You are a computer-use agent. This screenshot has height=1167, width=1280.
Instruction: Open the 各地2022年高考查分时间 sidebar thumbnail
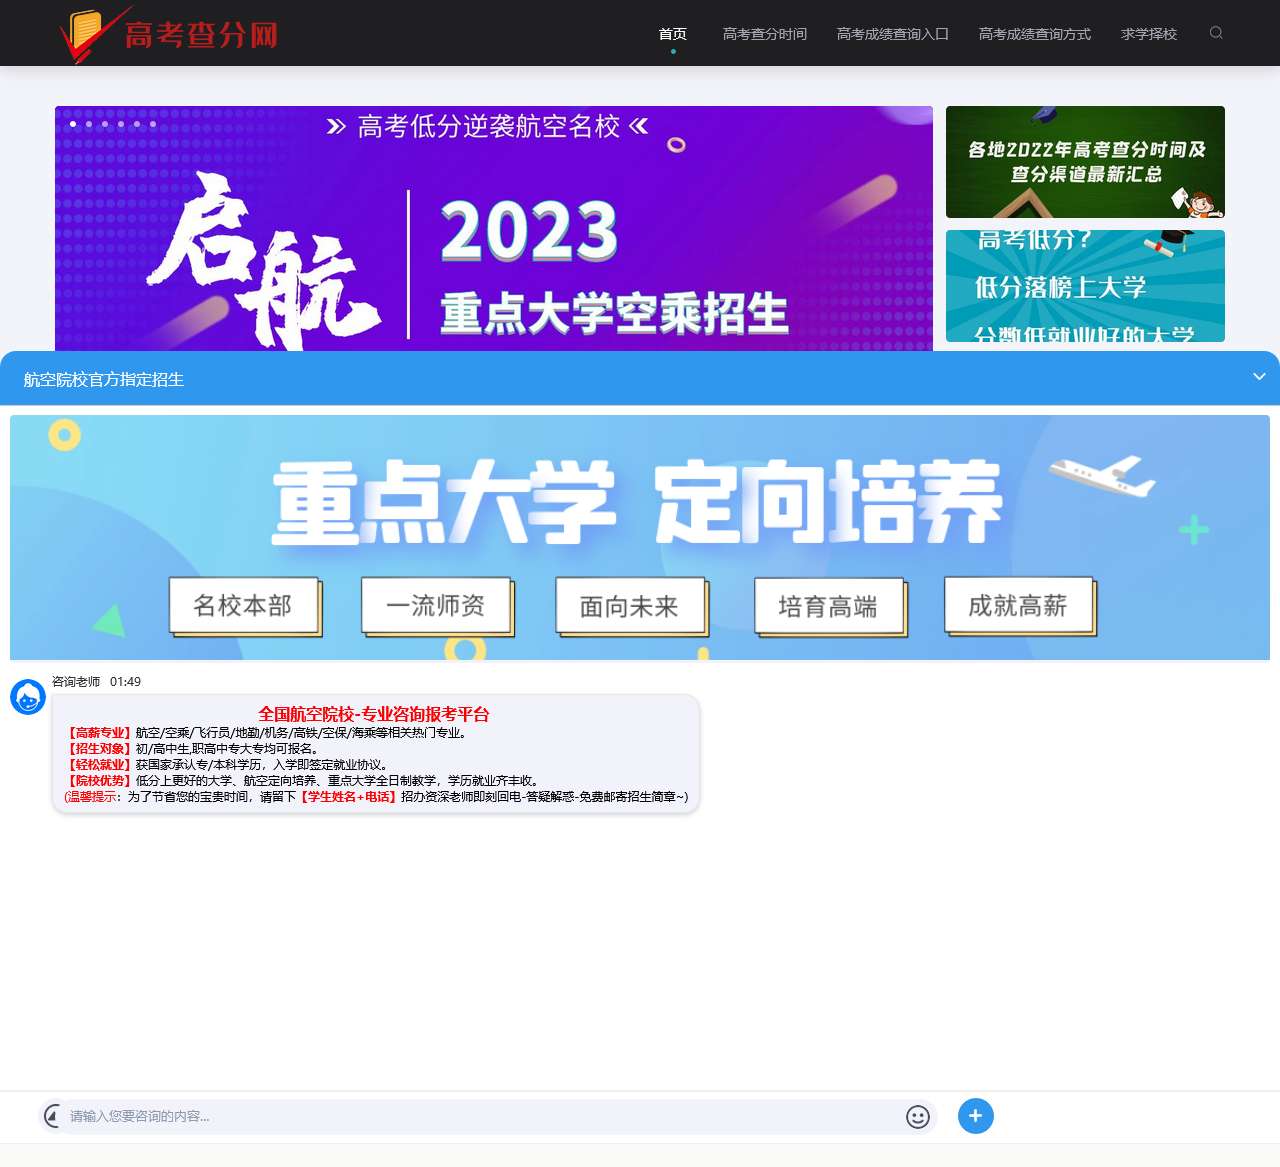click(x=1085, y=162)
